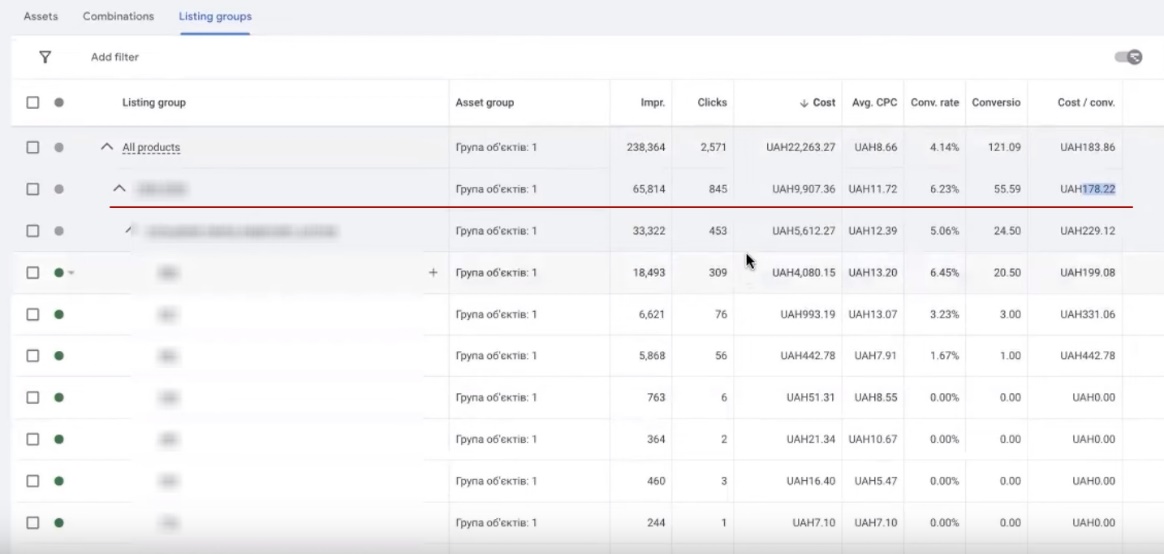Click green status dot in 5,868 impressions row
1164x554 pixels.
pos(58,356)
